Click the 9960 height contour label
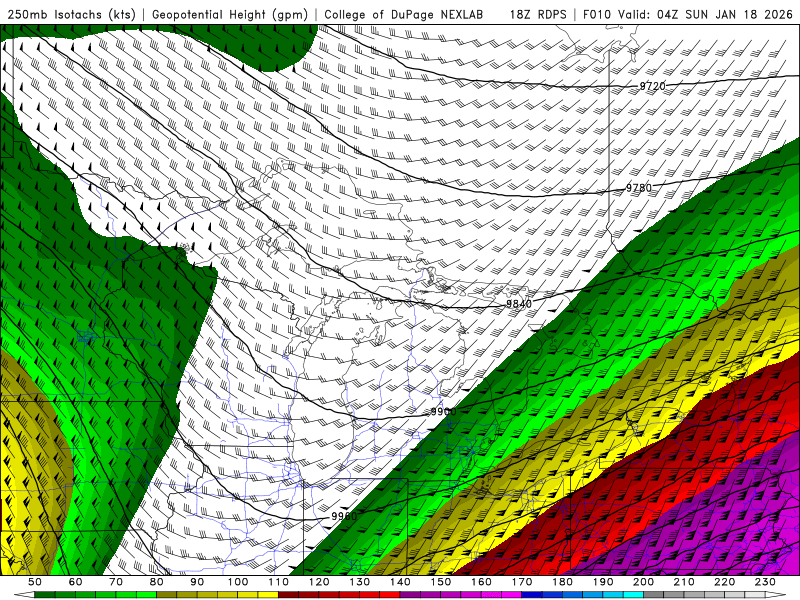Screen dimensions: 800x600 [344, 516]
